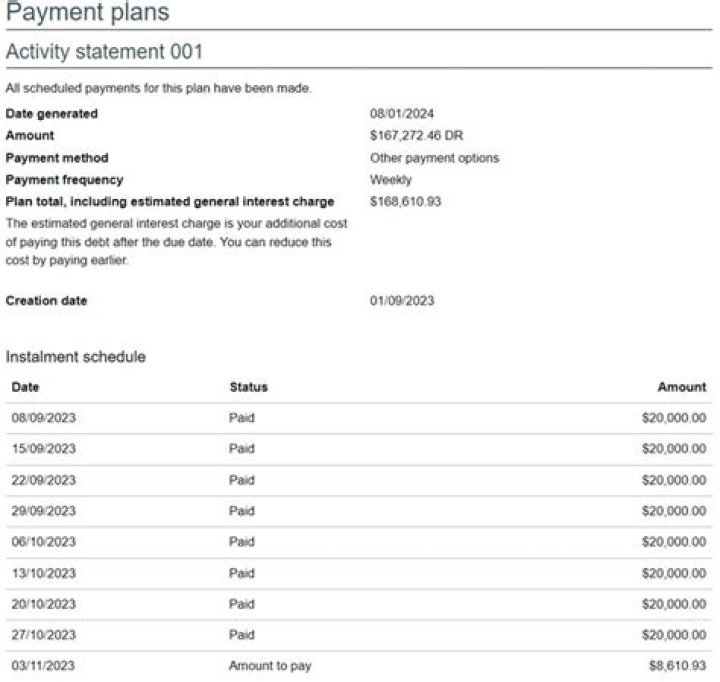Click the Weekly payment frequency value
Viewport: 720px width, 682px height.
pos(390,180)
